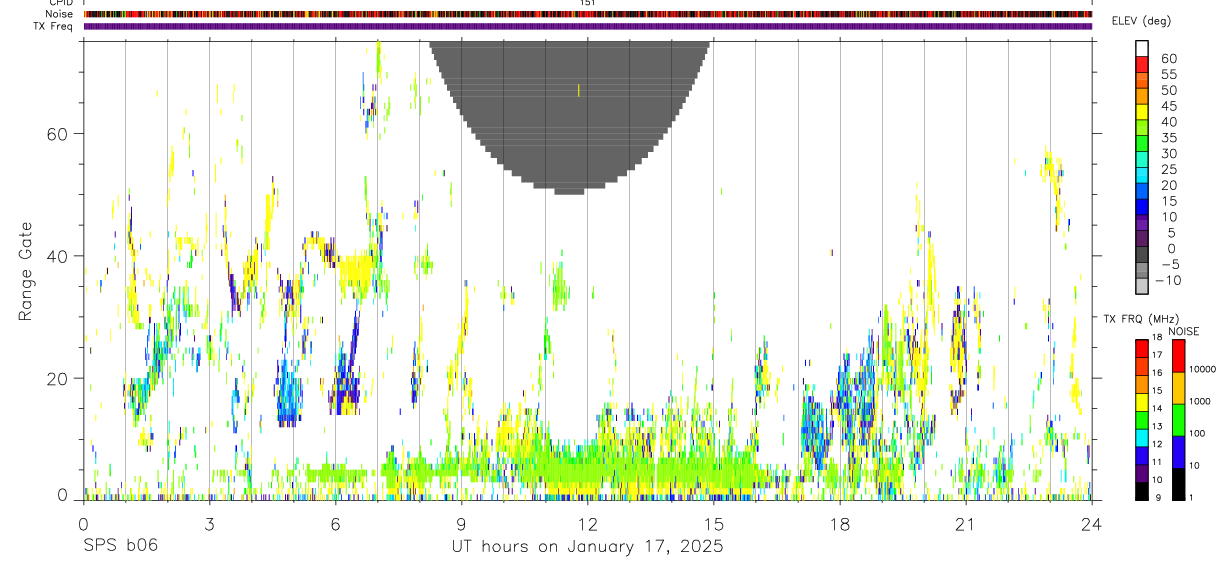
Task: Click the '11' label on TX FRQ scale
Action: point(1157,461)
